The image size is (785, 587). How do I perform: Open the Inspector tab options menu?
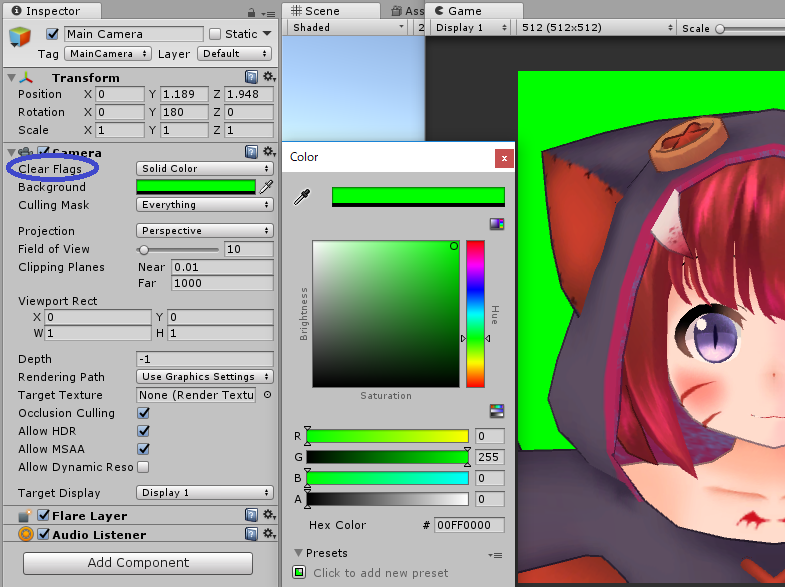click(270, 14)
